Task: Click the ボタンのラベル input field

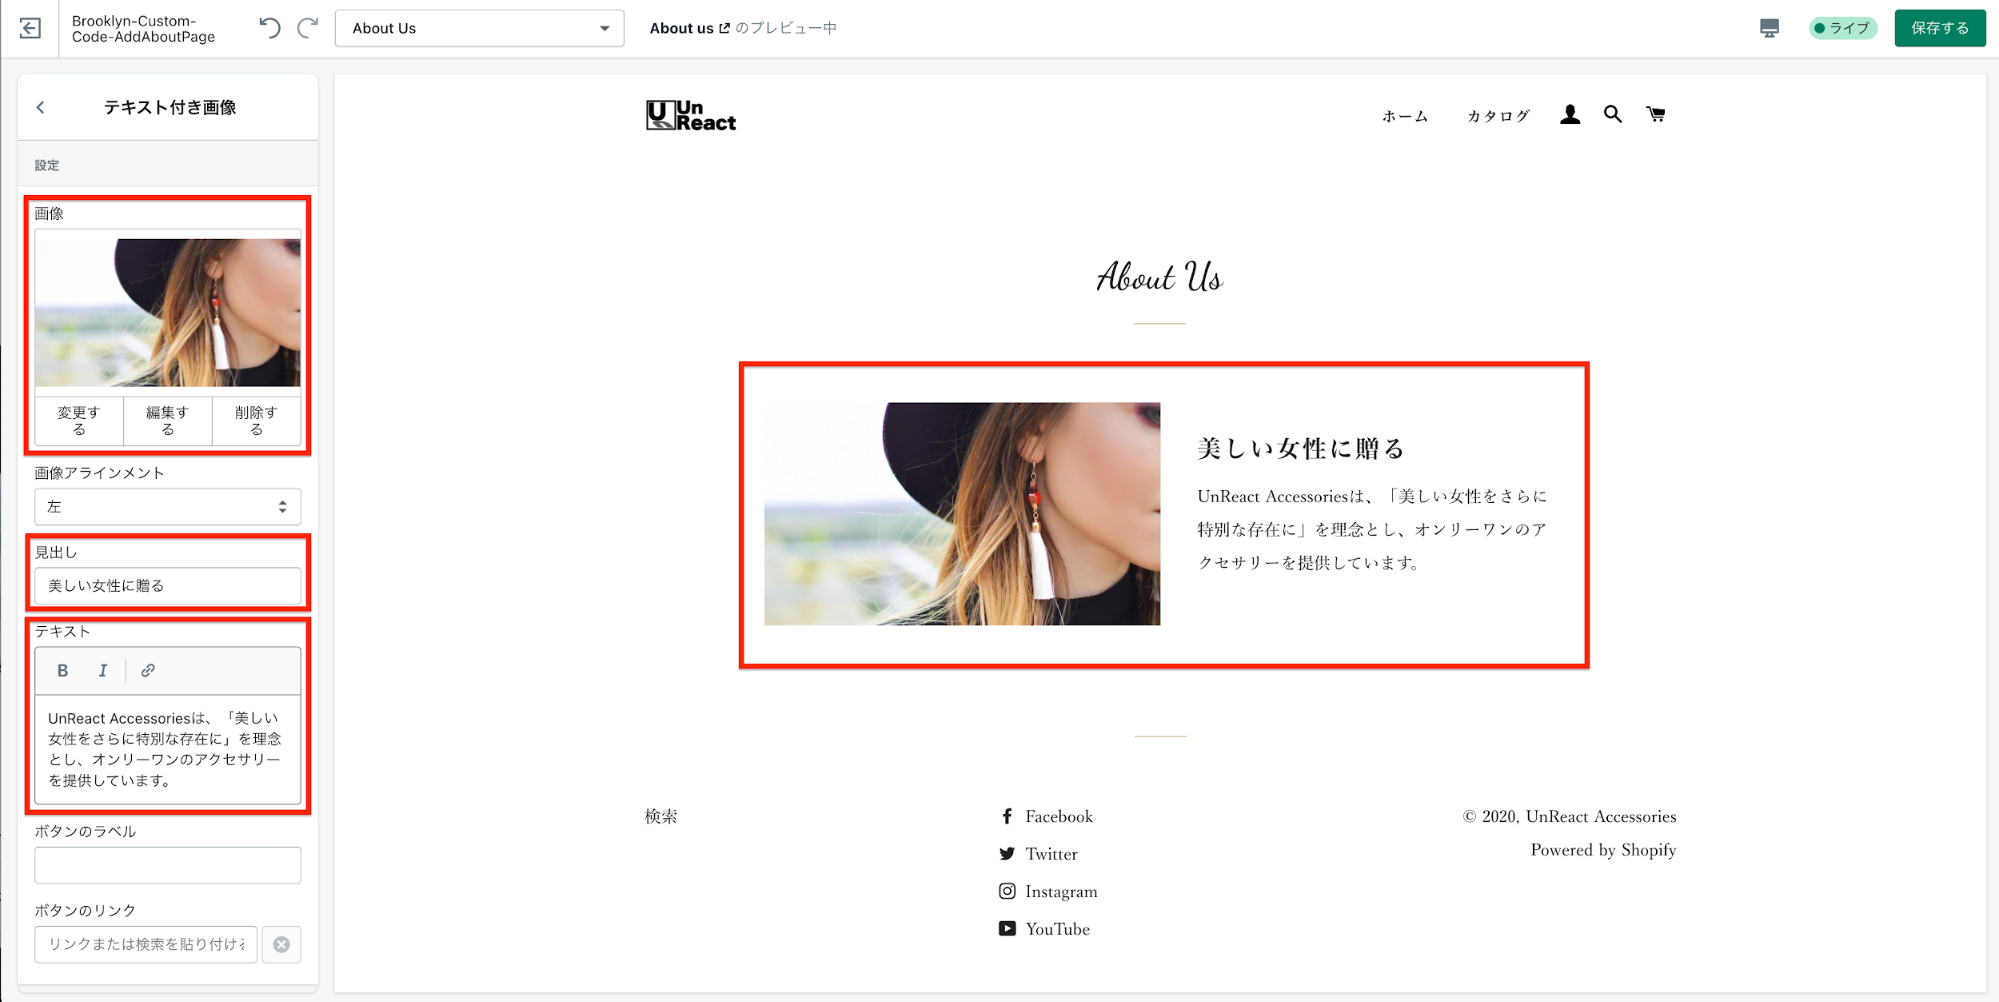Action: (167, 865)
